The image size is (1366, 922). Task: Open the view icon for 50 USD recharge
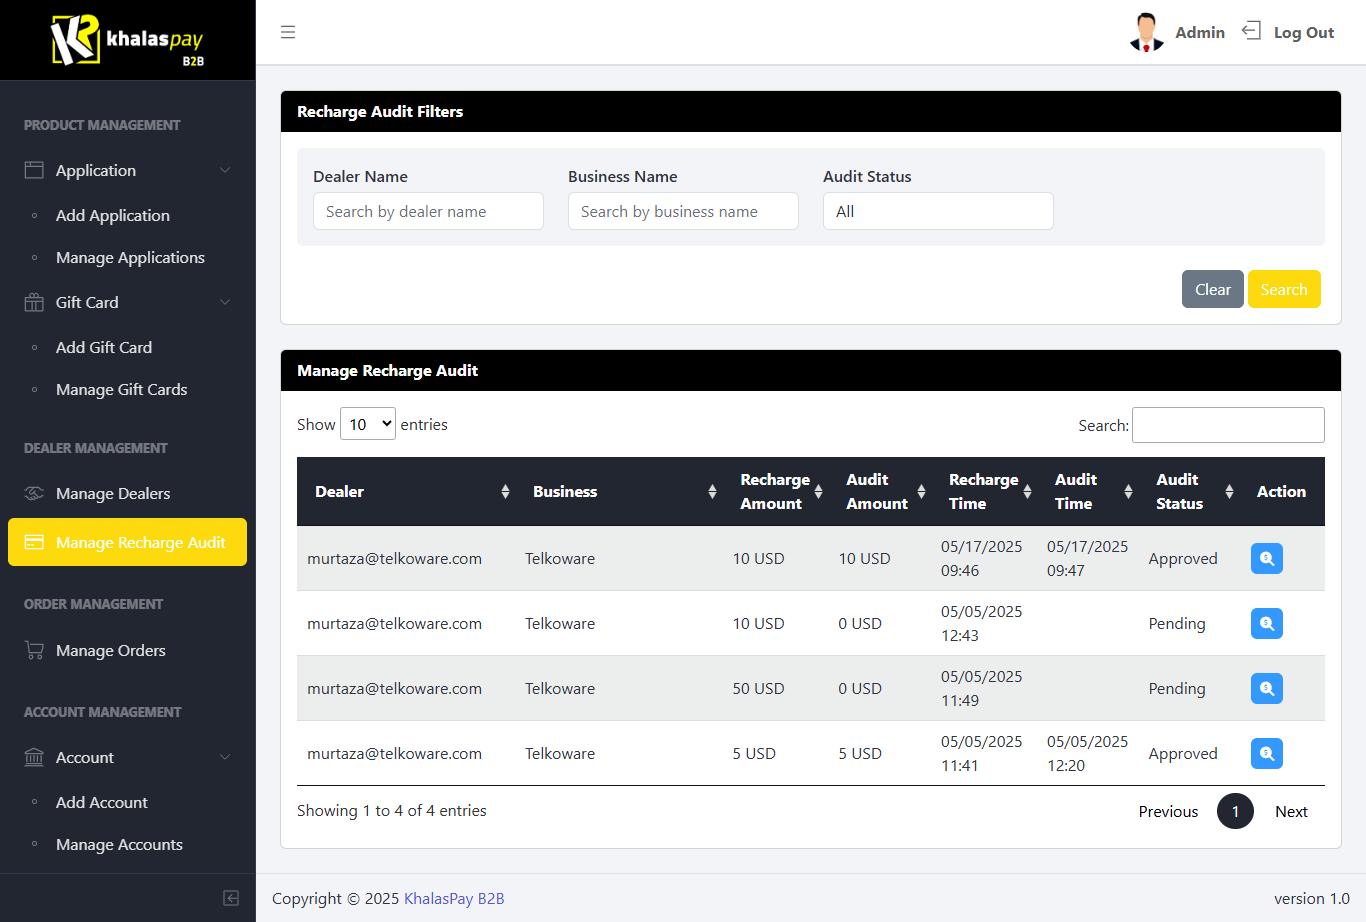1266,688
